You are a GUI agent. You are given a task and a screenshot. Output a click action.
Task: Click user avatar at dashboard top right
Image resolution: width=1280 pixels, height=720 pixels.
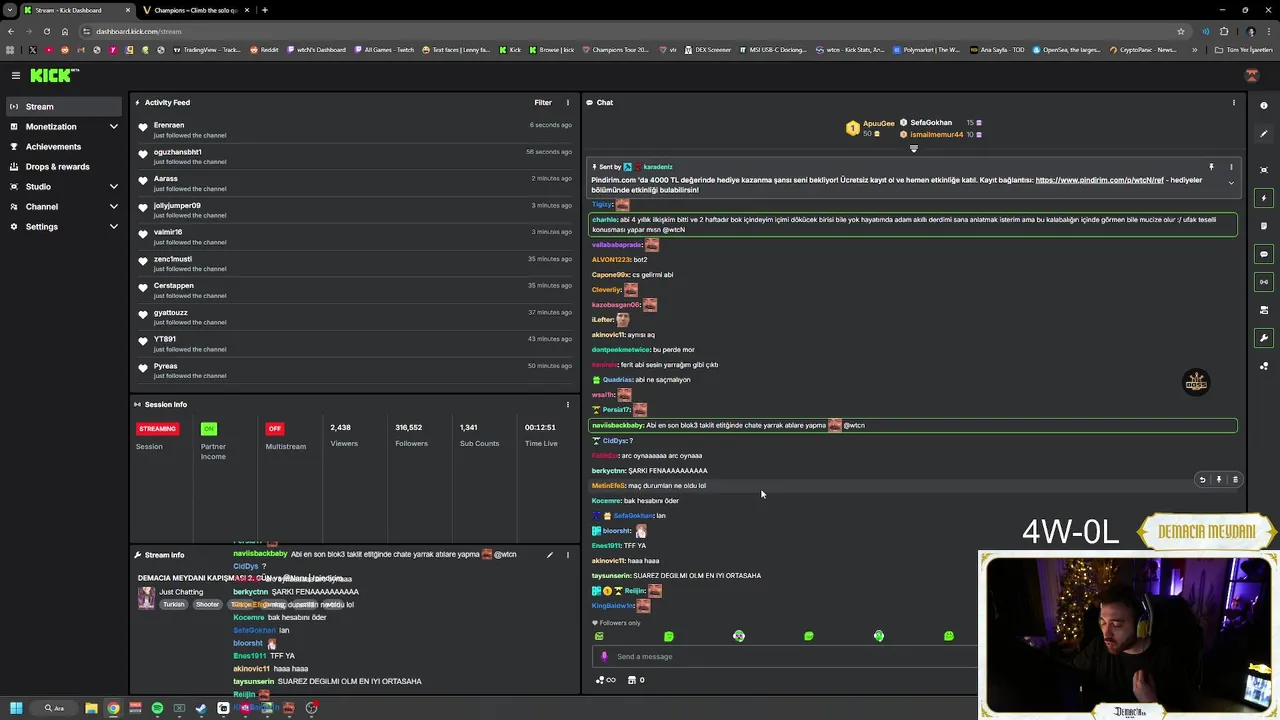1252,76
